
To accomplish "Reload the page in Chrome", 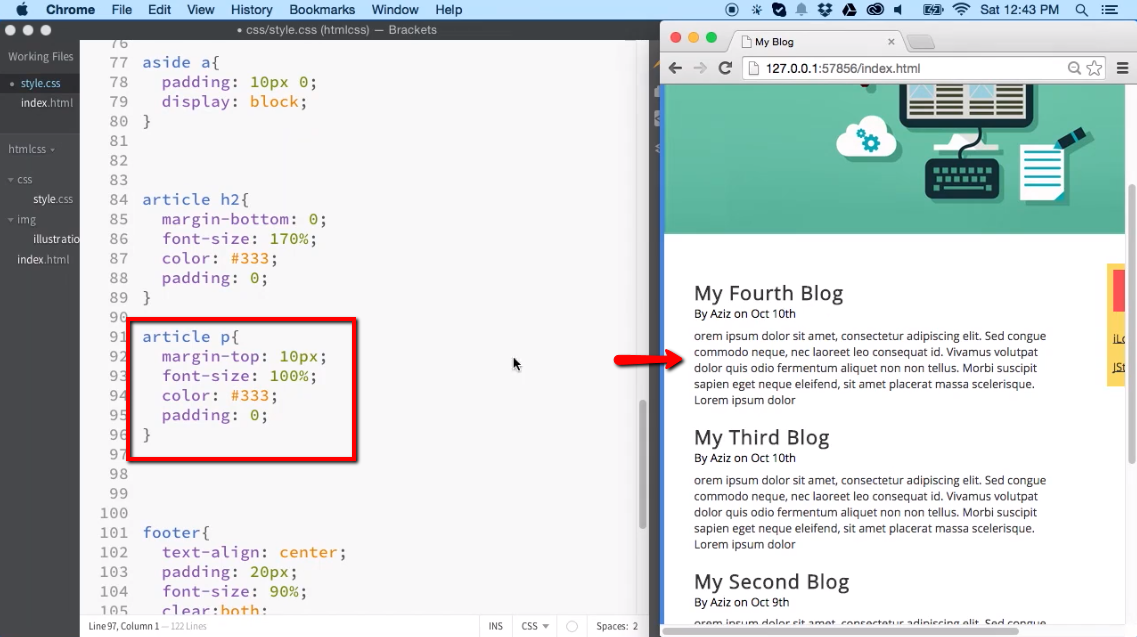I will click(725, 68).
